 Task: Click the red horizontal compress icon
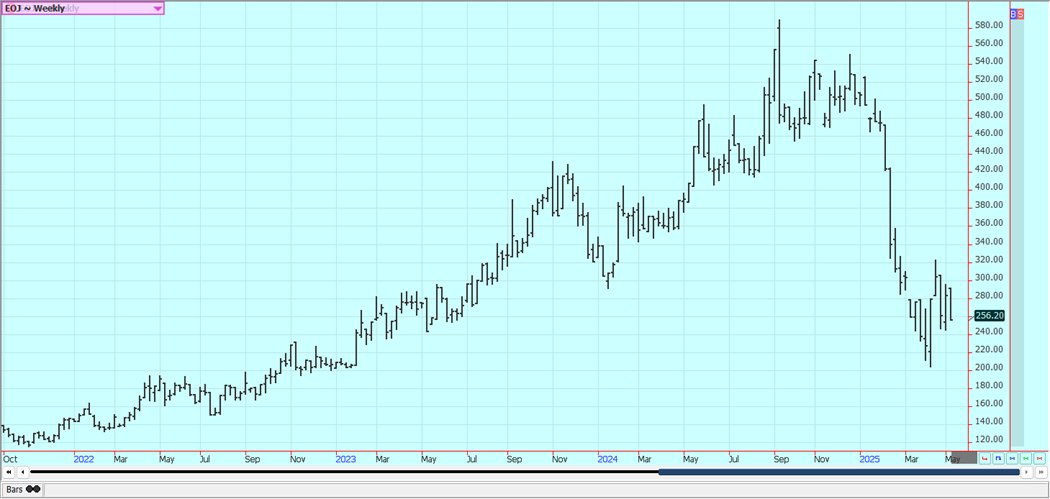[1039, 459]
